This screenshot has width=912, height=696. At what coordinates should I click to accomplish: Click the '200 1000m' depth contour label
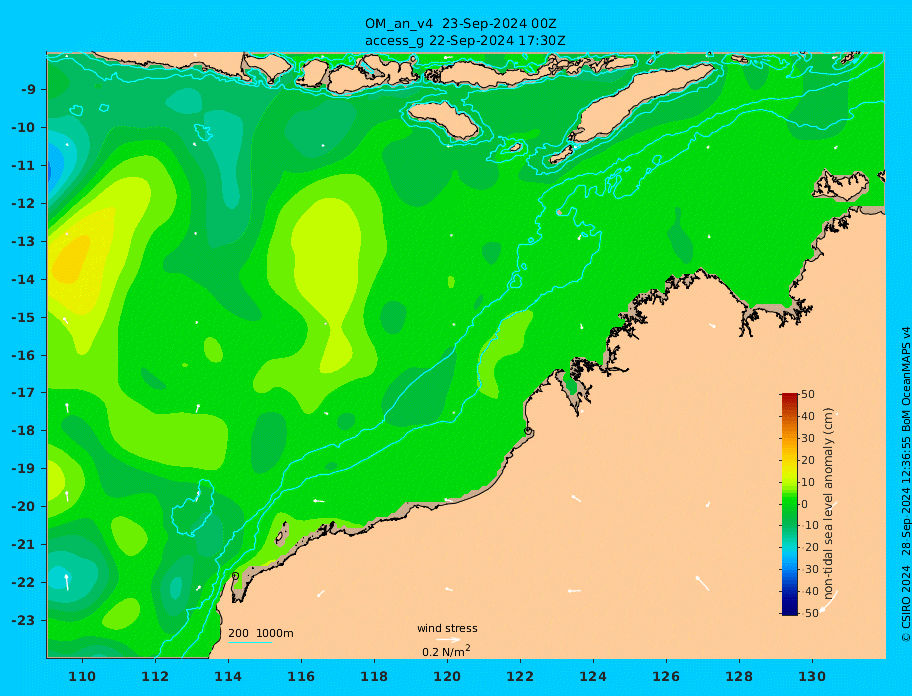(x=261, y=633)
